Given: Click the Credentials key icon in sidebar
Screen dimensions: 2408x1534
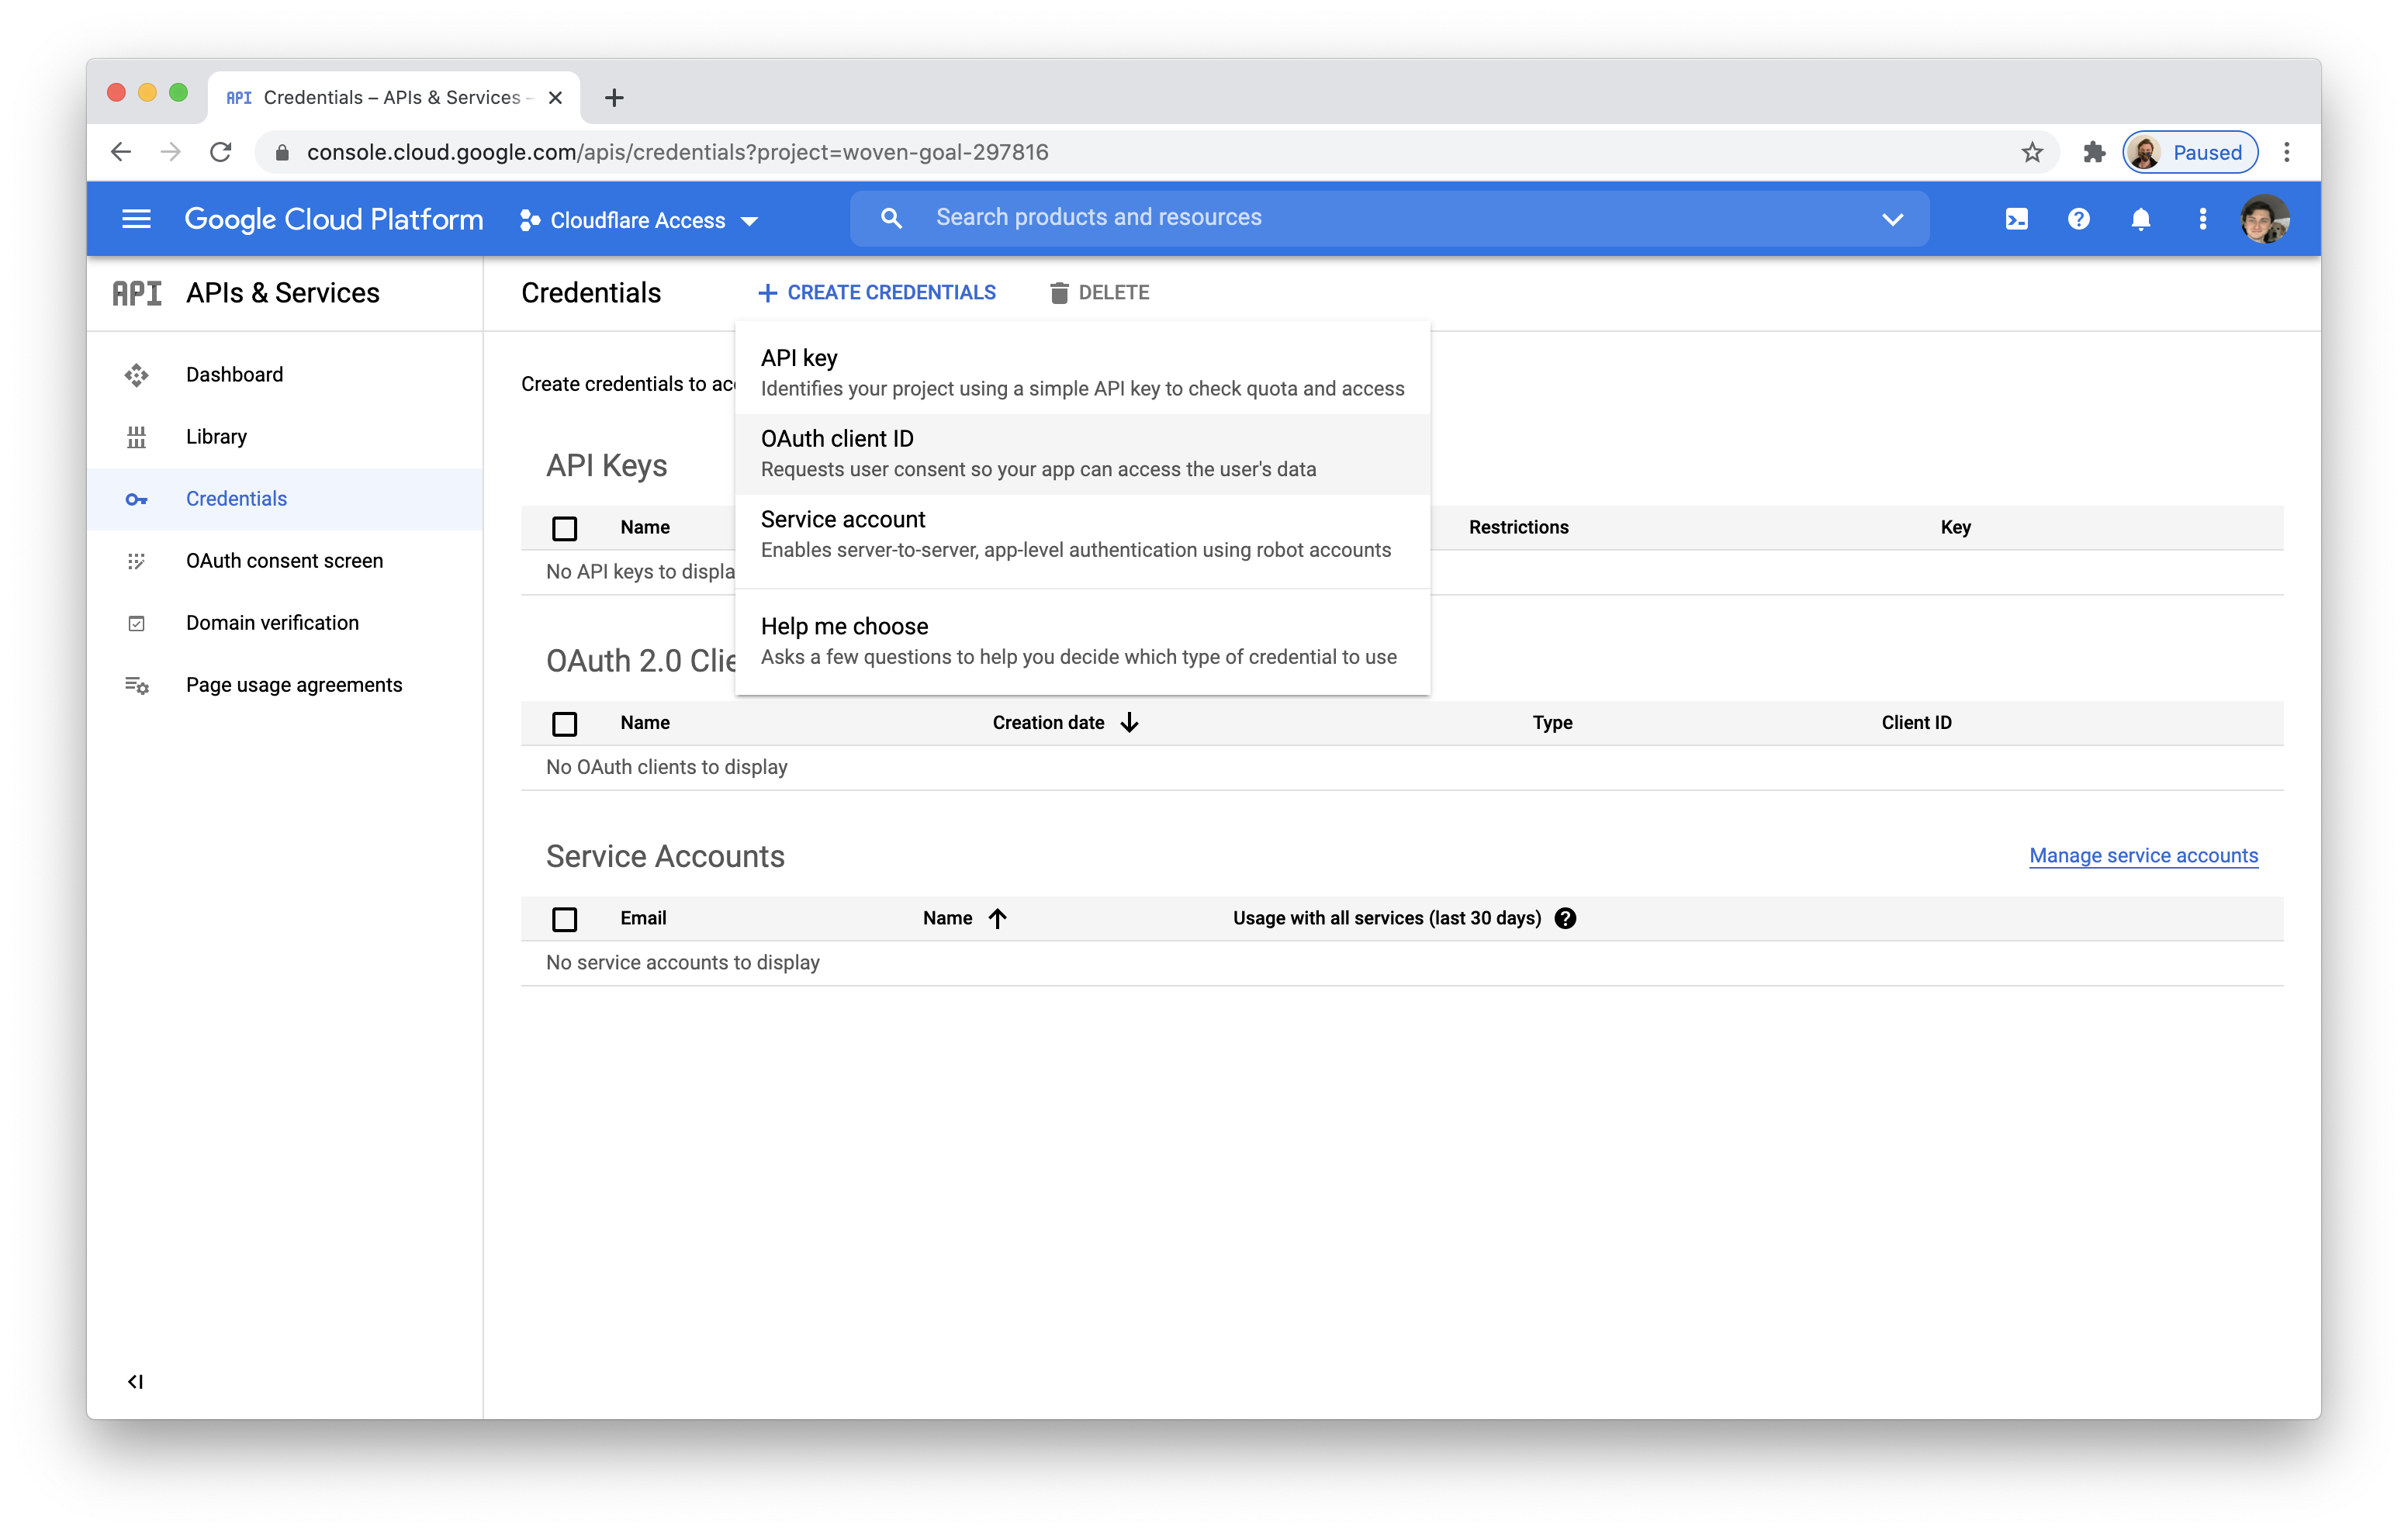Looking at the screenshot, I should tap(137, 496).
